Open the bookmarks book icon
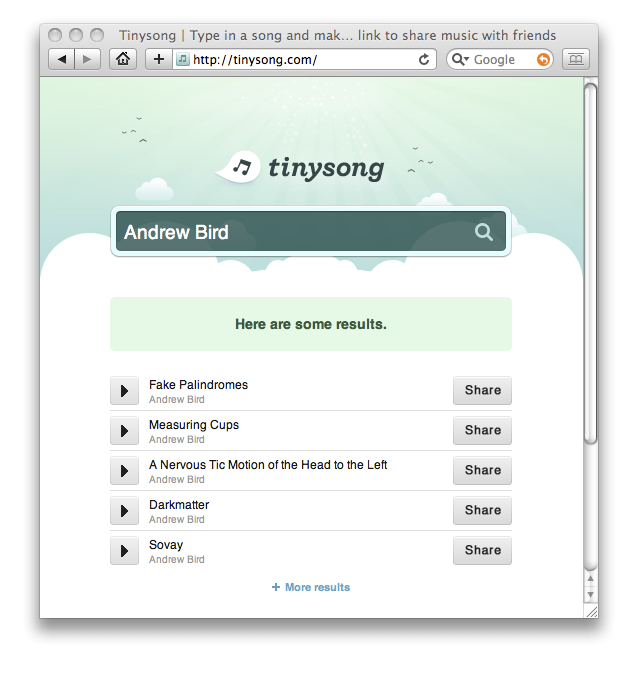 pos(575,59)
